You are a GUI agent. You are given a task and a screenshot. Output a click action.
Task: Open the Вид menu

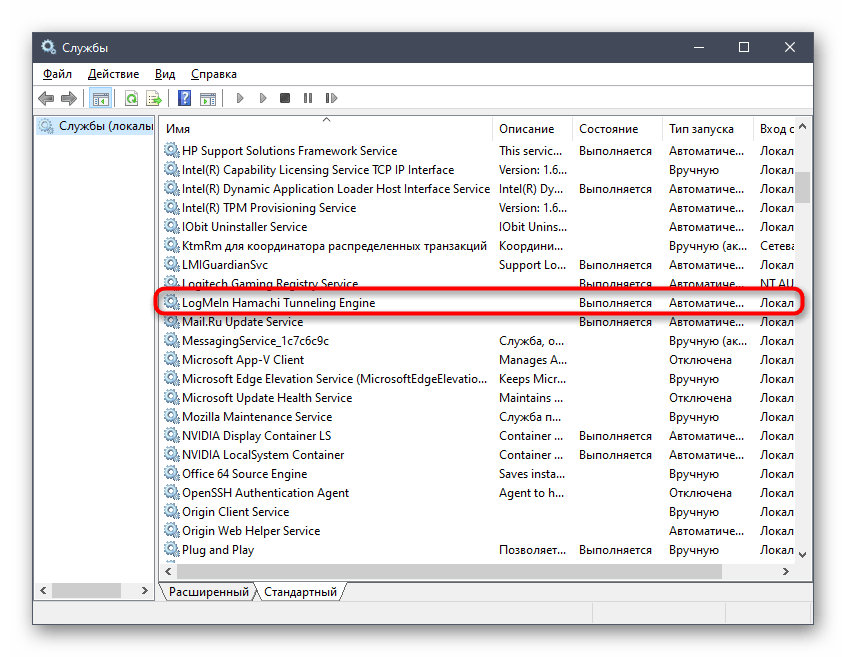click(x=165, y=74)
